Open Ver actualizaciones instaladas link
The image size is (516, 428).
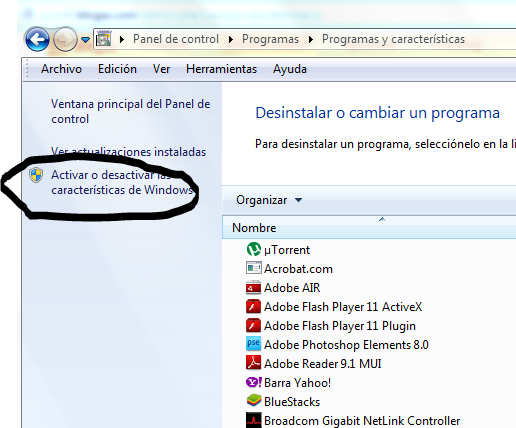(x=128, y=152)
